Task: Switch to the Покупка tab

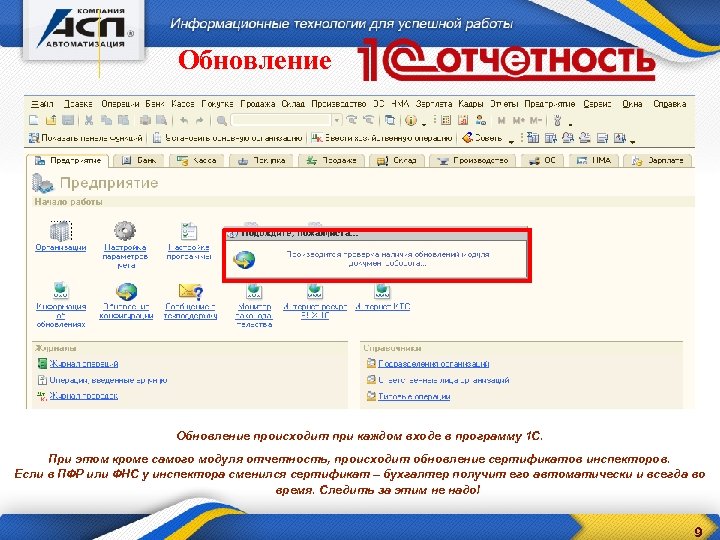Action: tap(261, 160)
